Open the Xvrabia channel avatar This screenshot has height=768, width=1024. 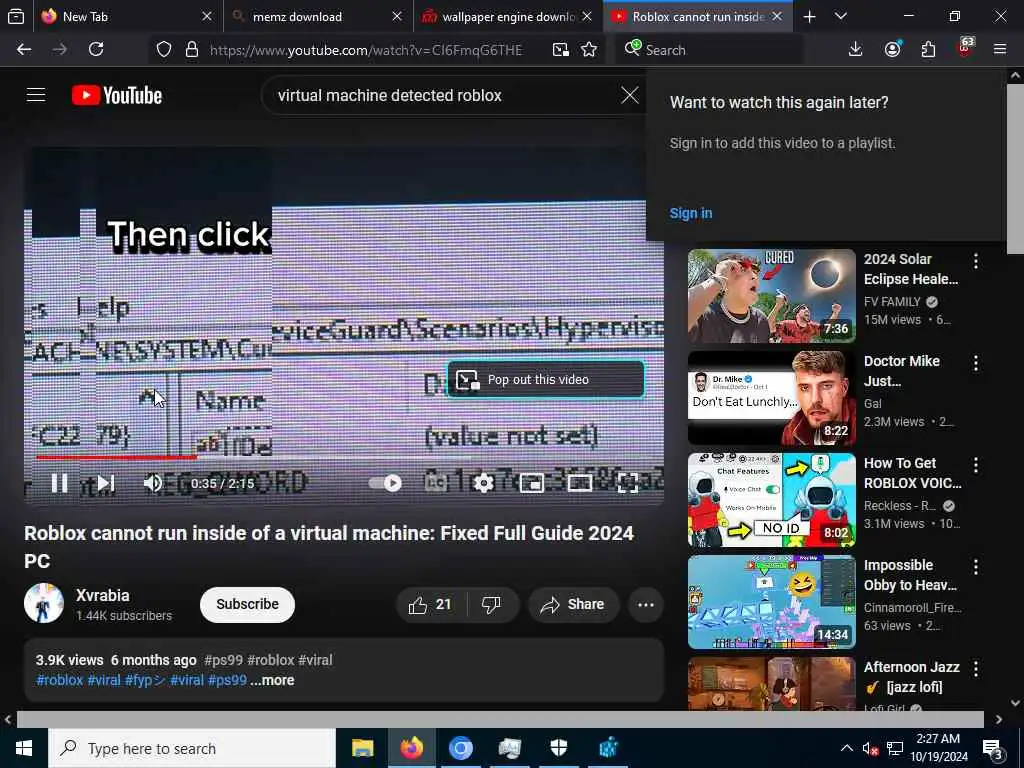click(x=44, y=603)
